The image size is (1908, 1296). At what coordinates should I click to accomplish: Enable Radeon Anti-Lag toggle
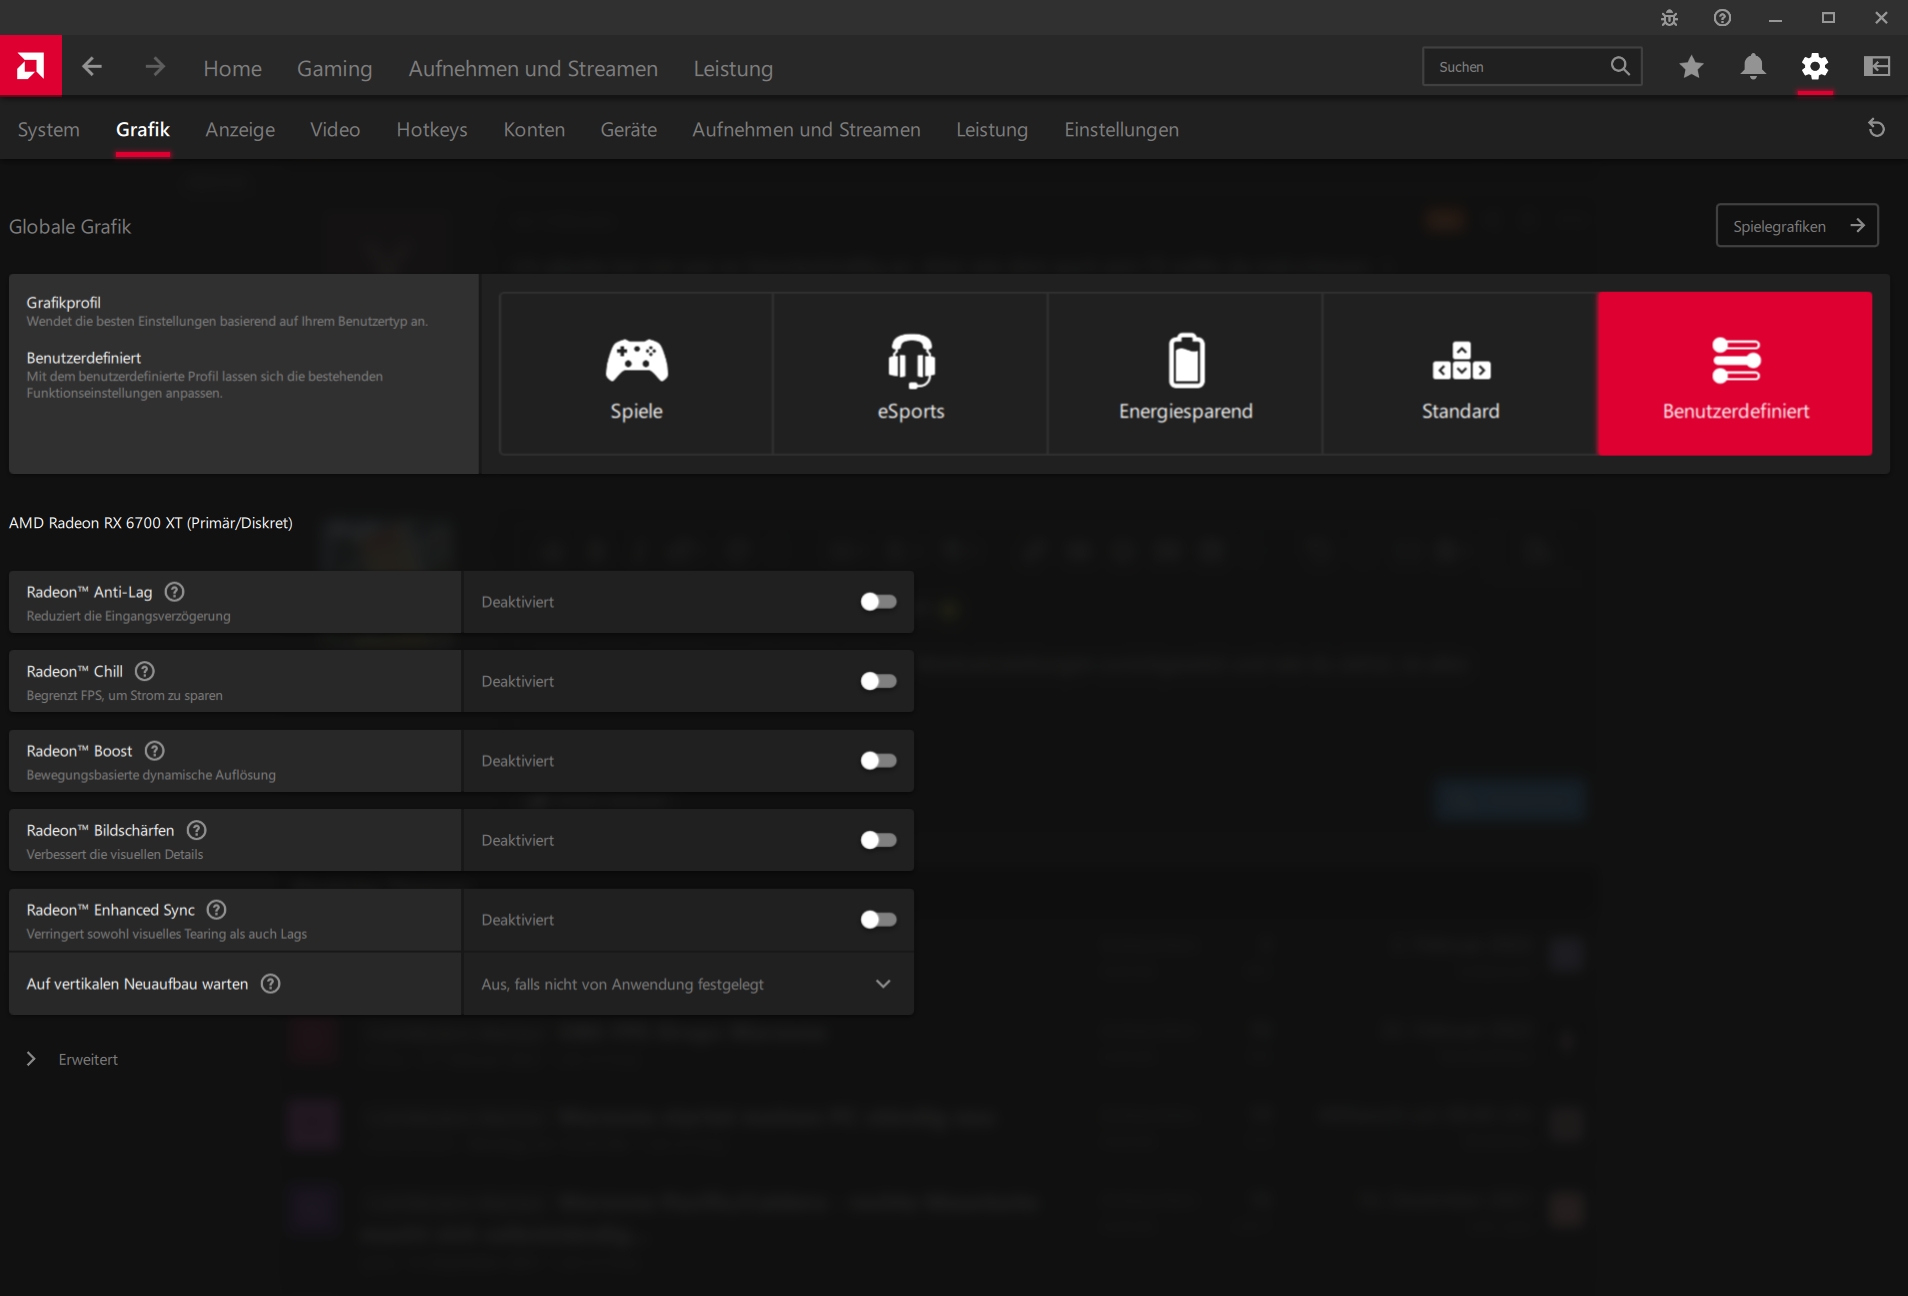[x=878, y=602]
